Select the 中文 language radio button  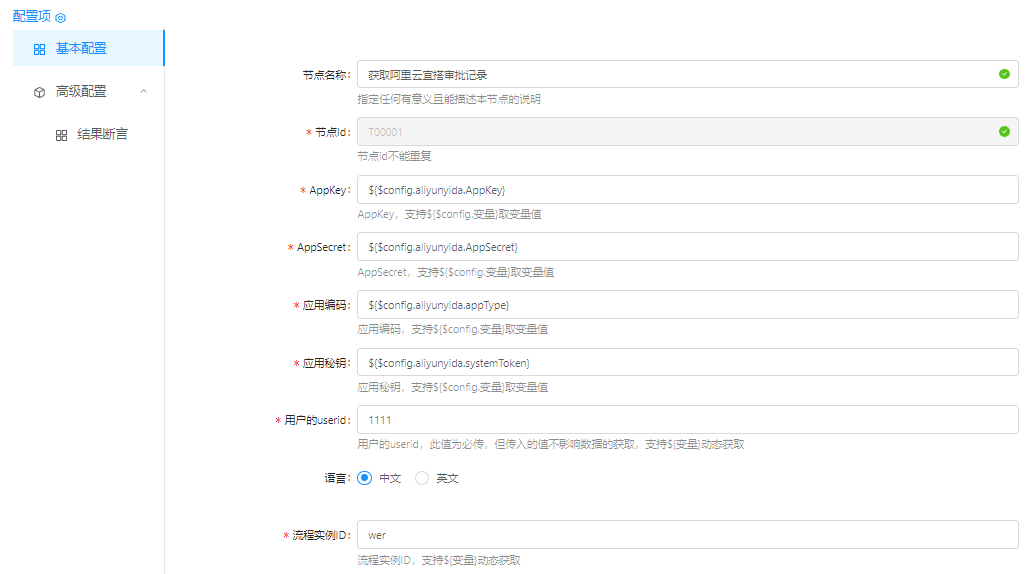(364, 478)
